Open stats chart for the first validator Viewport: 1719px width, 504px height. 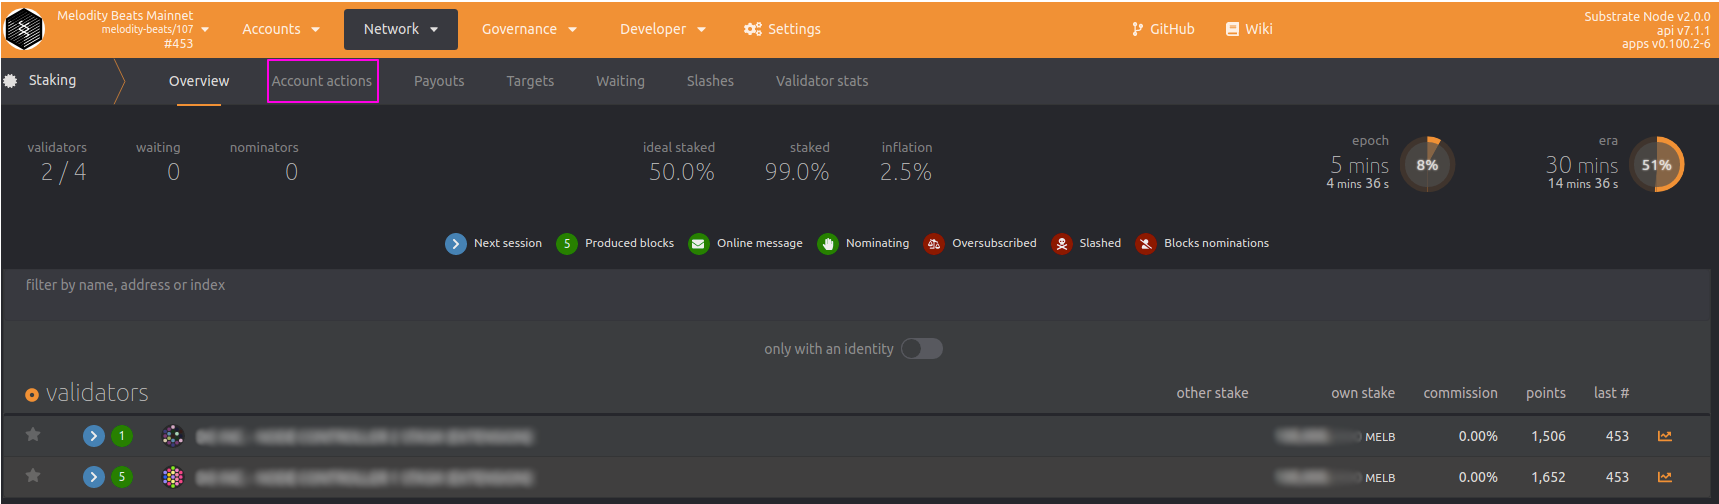point(1664,436)
